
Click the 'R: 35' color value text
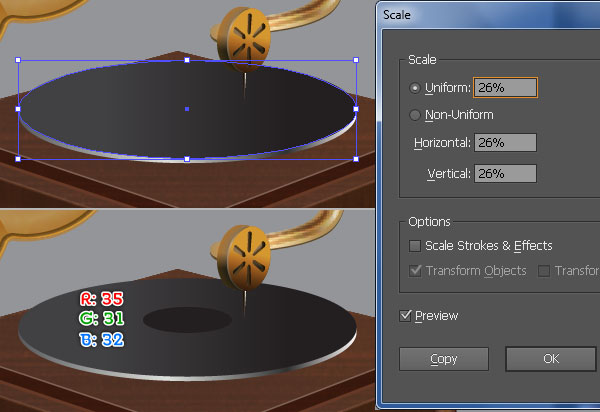click(x=102, y=299)
